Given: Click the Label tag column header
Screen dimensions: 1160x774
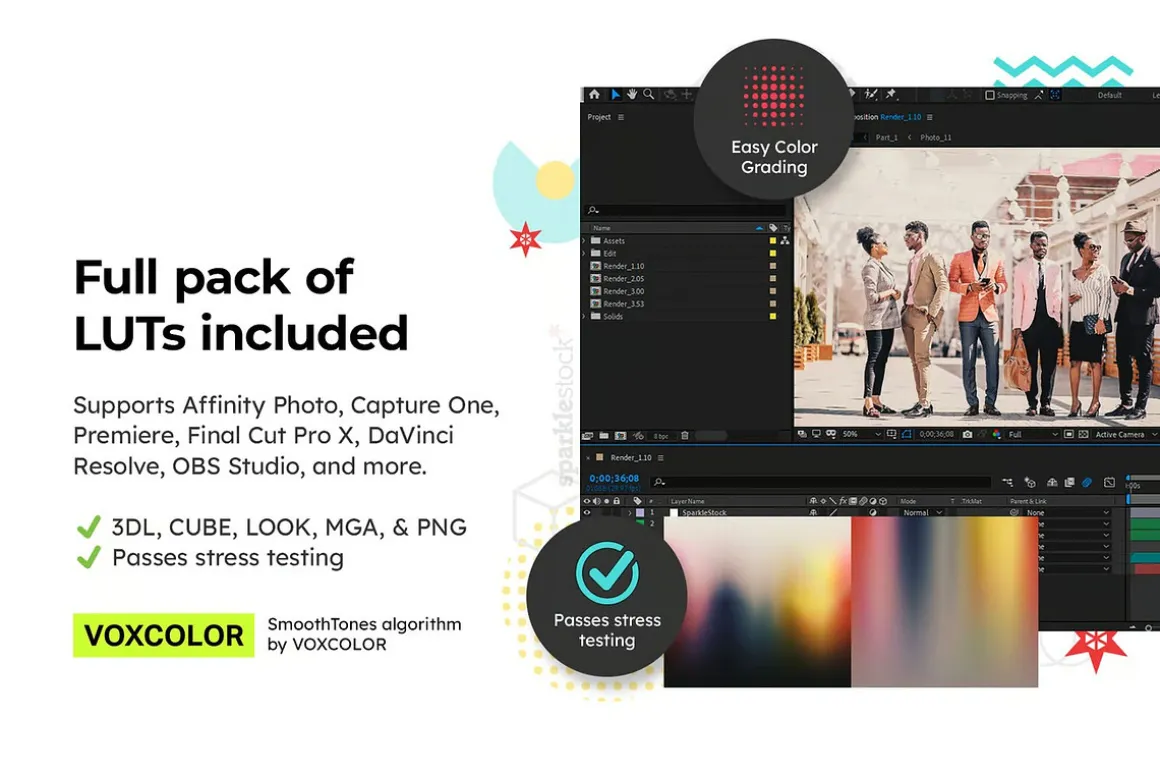Looking at the screenshot, I should (x=773, y=228).
